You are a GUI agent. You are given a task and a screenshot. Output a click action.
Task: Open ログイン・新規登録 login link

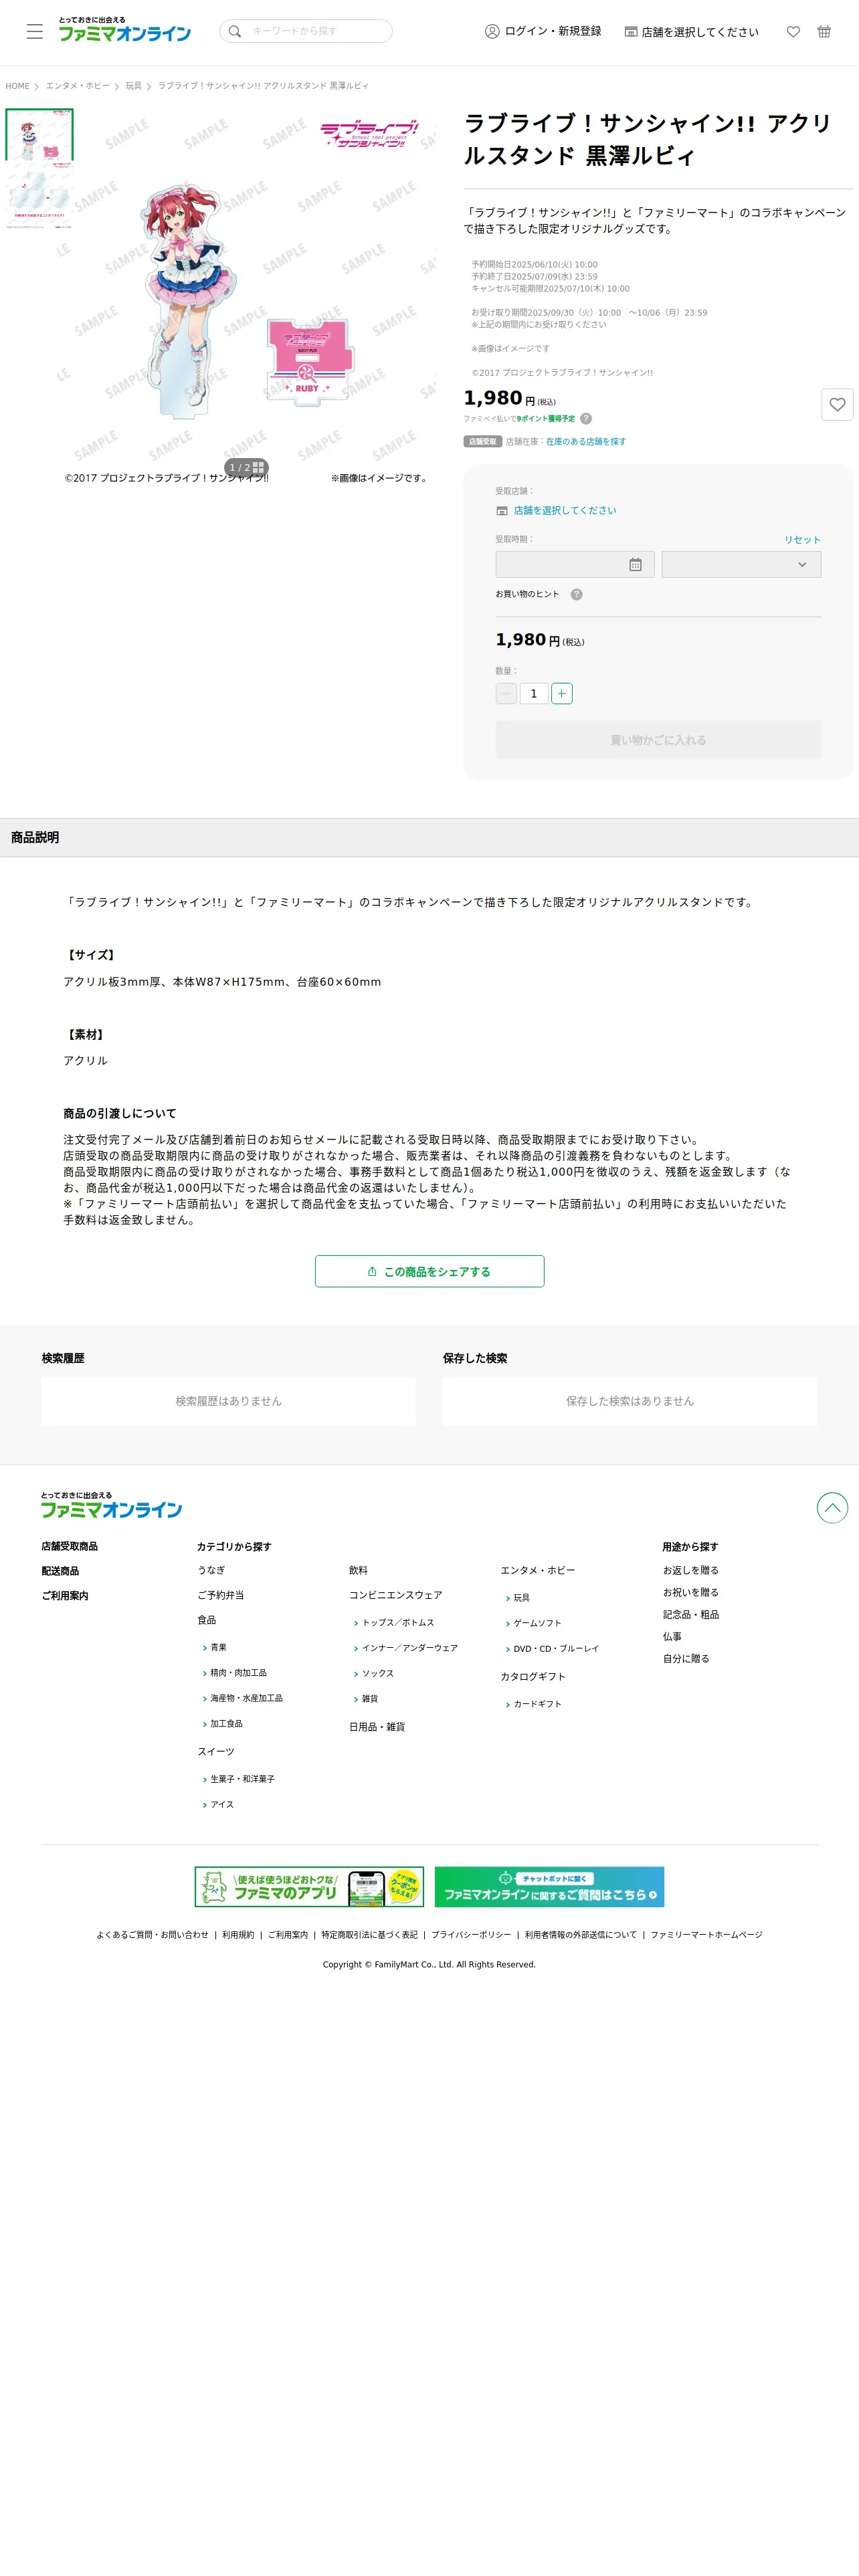pyautogui.click(x=543, y=31)
